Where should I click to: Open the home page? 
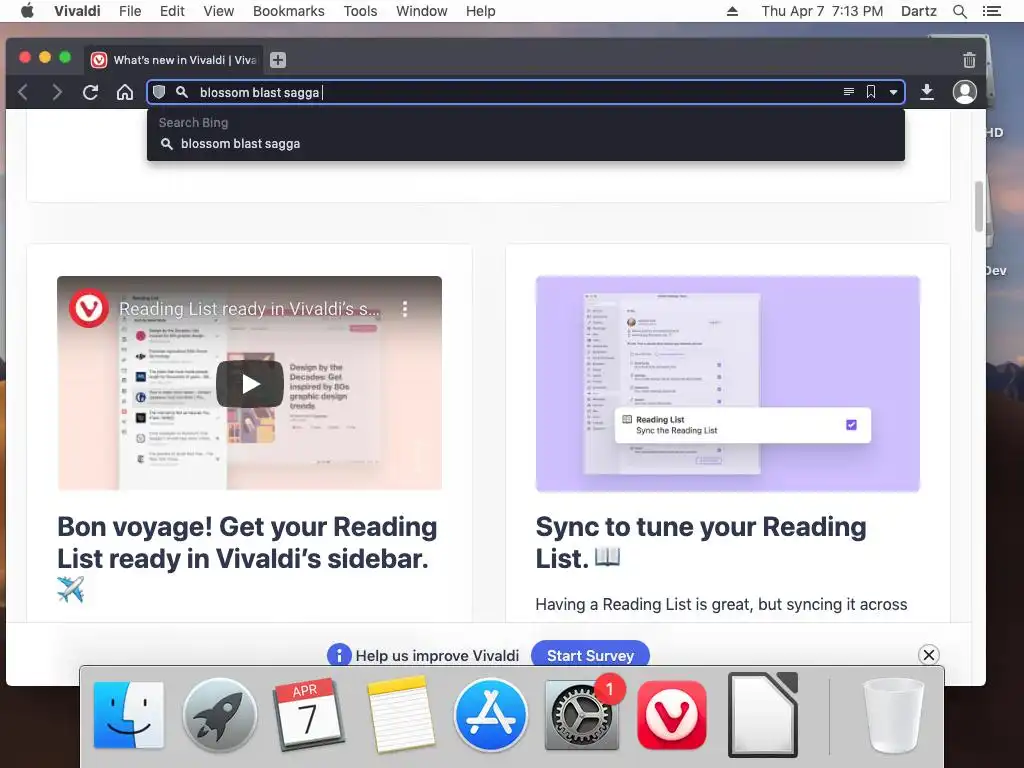pos(125,92)
